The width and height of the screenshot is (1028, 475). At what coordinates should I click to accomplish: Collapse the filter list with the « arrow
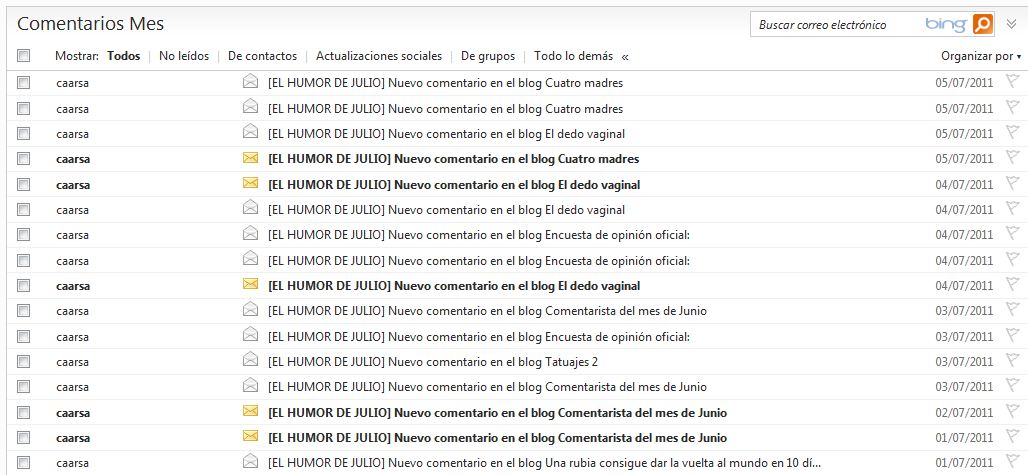coord(625,56)
